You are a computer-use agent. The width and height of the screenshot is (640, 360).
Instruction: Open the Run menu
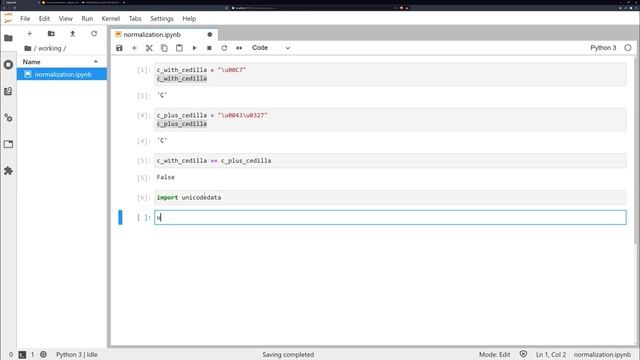coord(87,19)
